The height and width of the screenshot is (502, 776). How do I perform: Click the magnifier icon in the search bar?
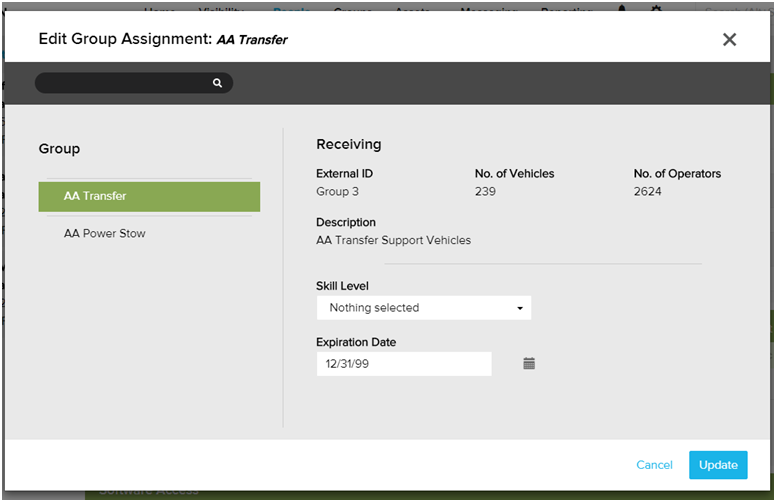tap(217, 83)
